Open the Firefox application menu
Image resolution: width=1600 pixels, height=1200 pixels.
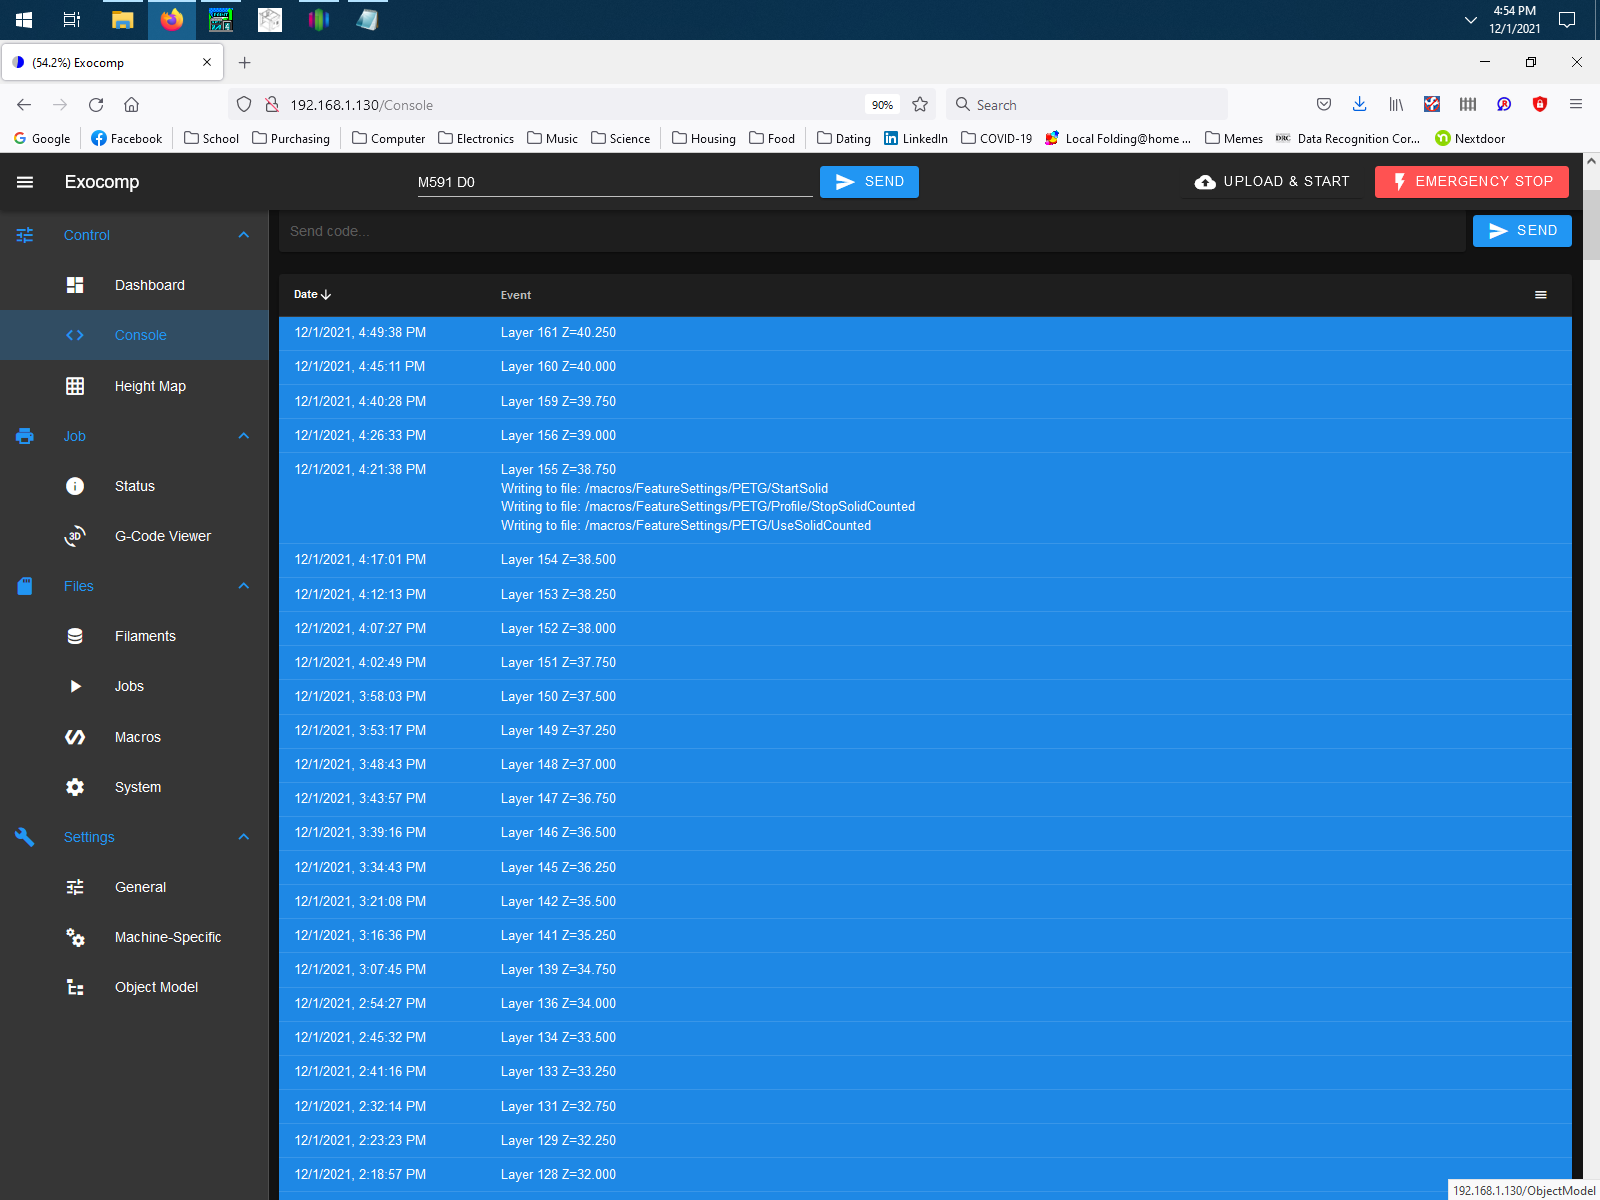[1576, 104]
